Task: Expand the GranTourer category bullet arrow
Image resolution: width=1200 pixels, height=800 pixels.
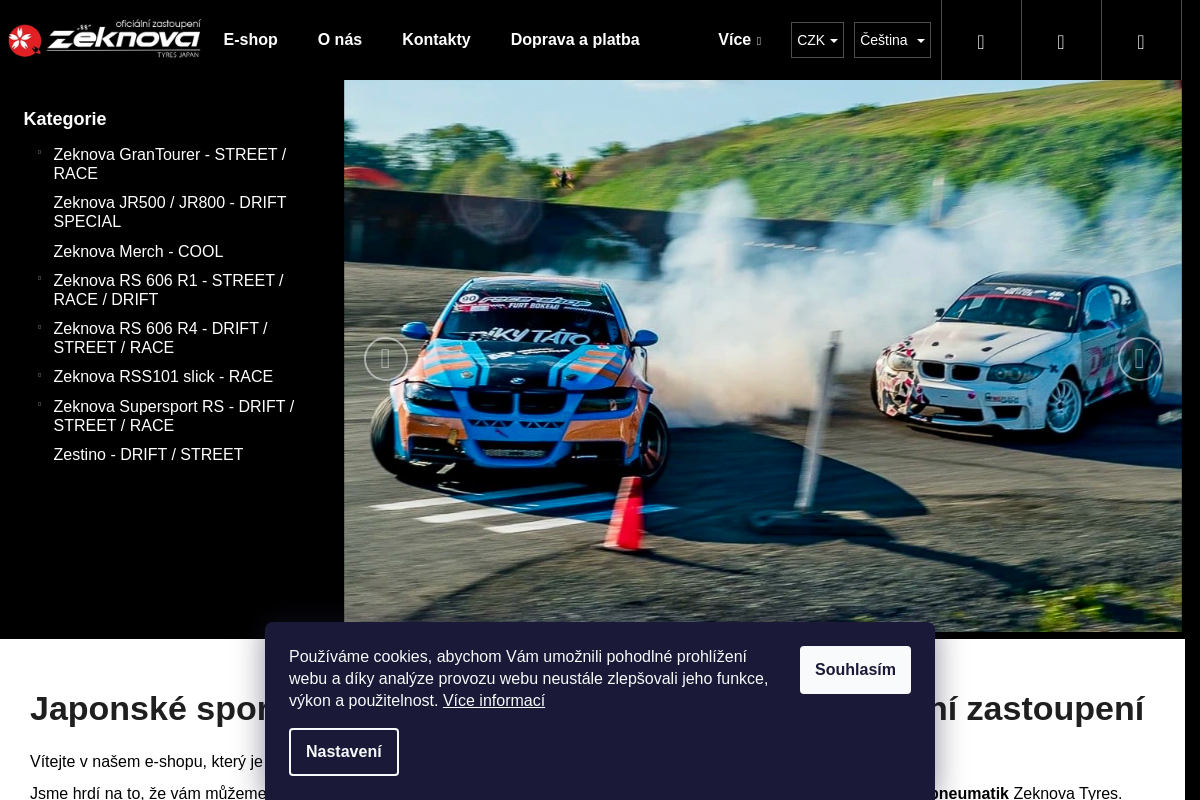Action: tap(39, 153)
